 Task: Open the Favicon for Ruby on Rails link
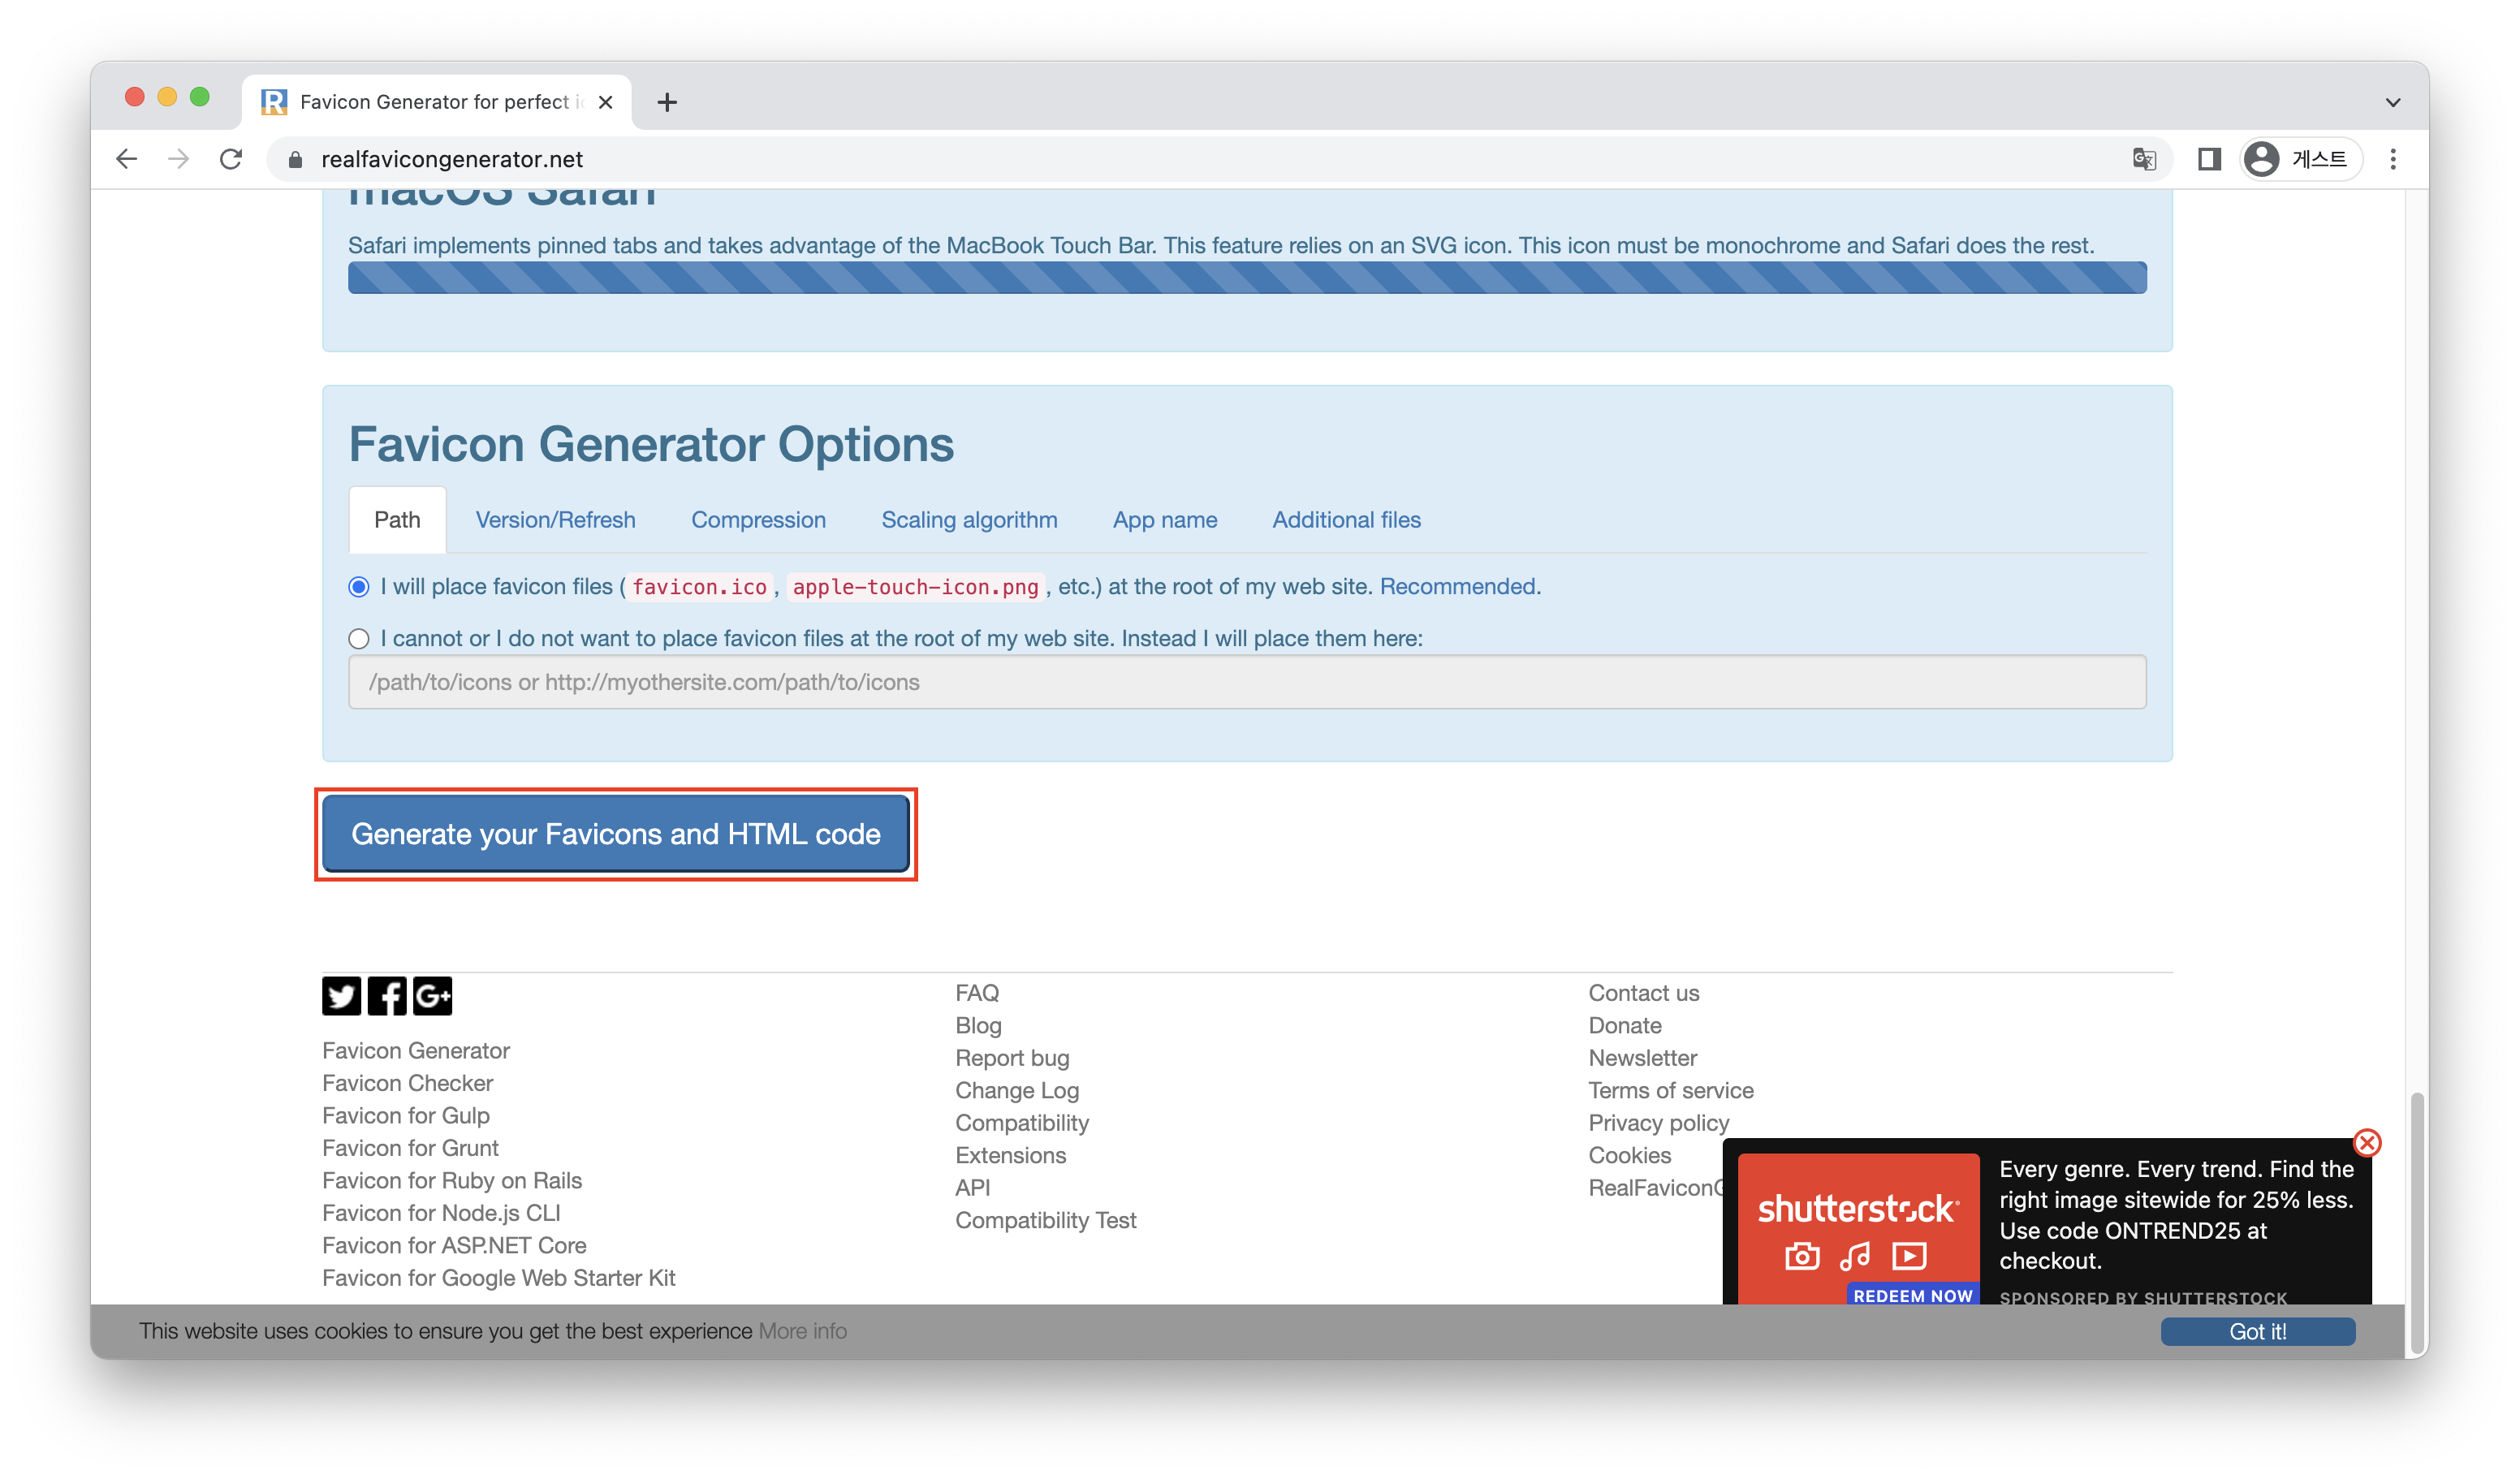coord(452,1180)
